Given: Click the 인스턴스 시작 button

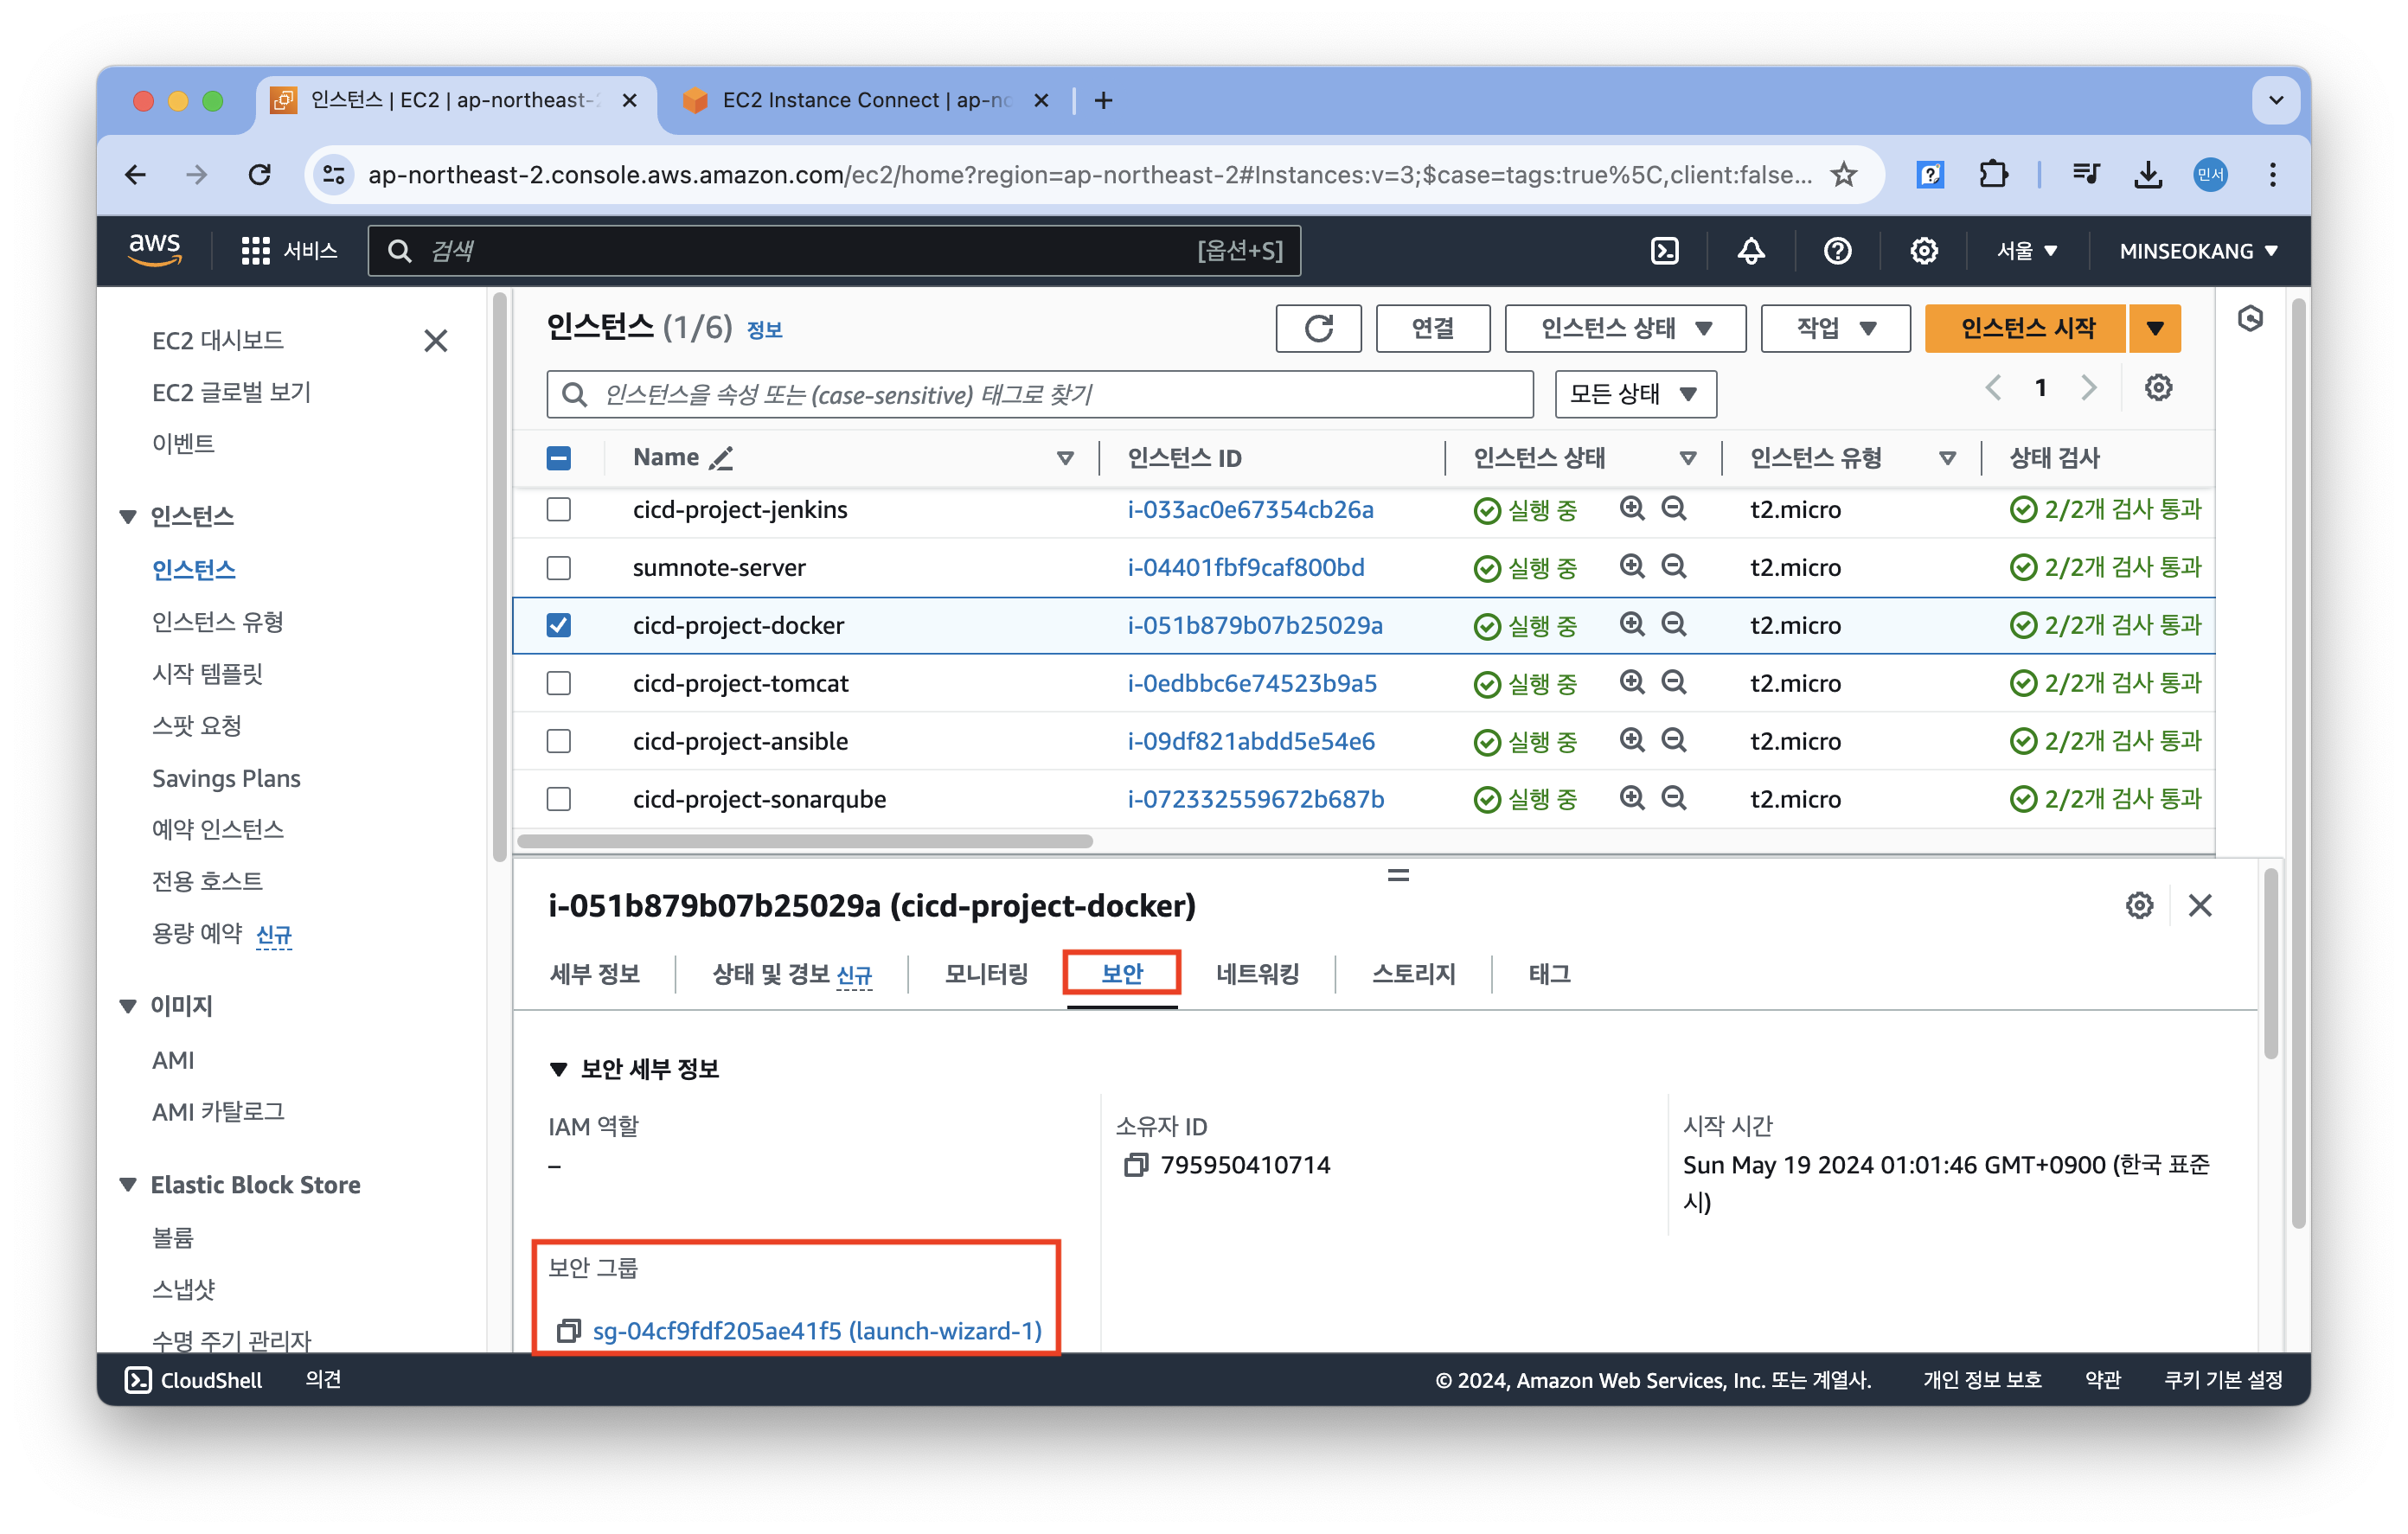Looking at the screenshot, I should pyautogui.click(x=2026, y=329).
